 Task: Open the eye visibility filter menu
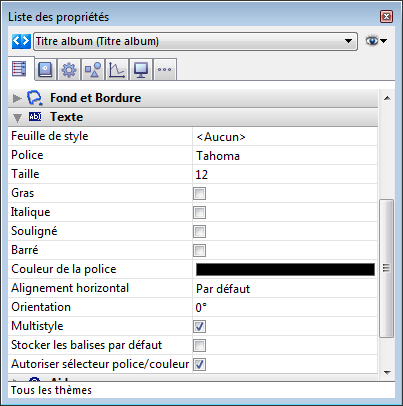click(x=376, y=41)
